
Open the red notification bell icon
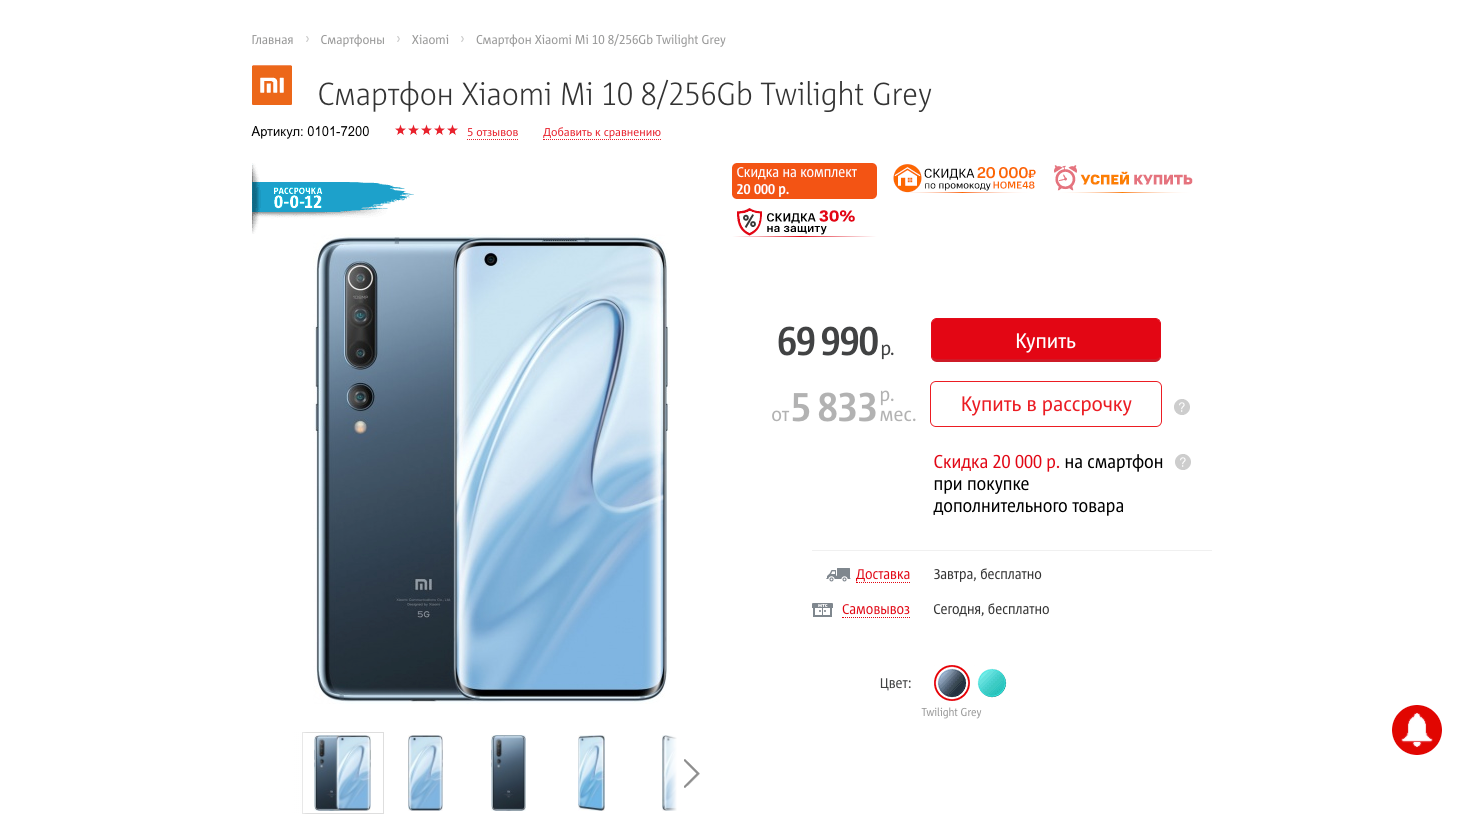click(x=1416, y=730)
